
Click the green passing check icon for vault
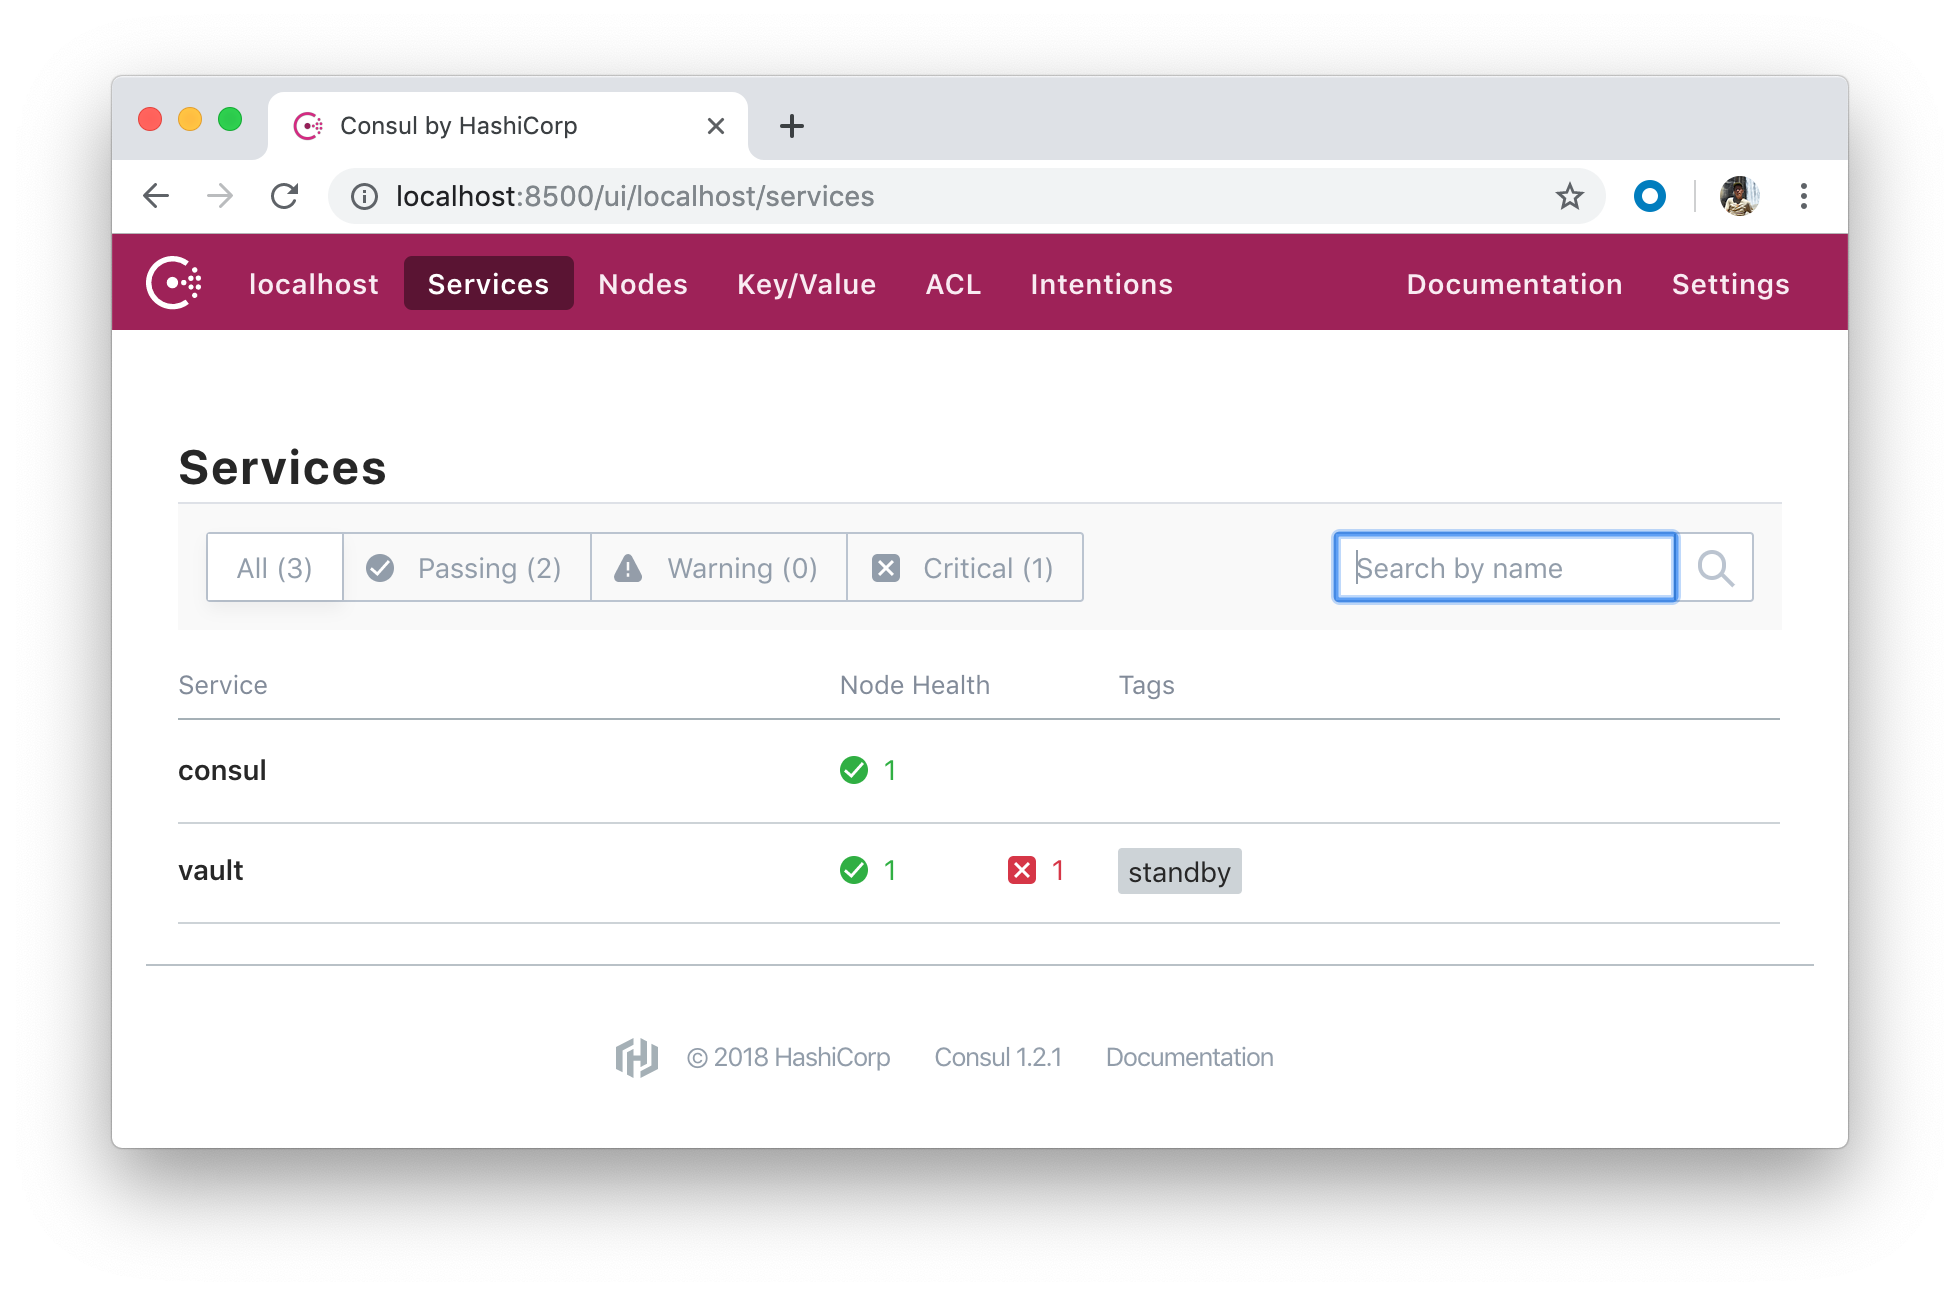854,870
